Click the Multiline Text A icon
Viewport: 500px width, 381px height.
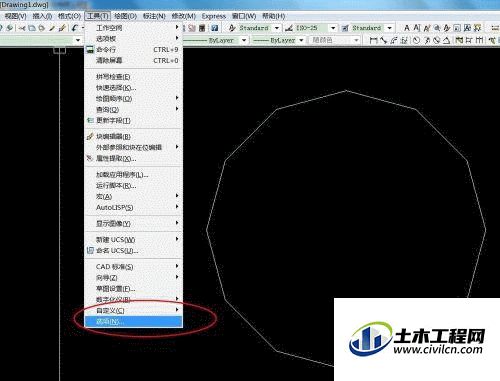tap(407, 28)
